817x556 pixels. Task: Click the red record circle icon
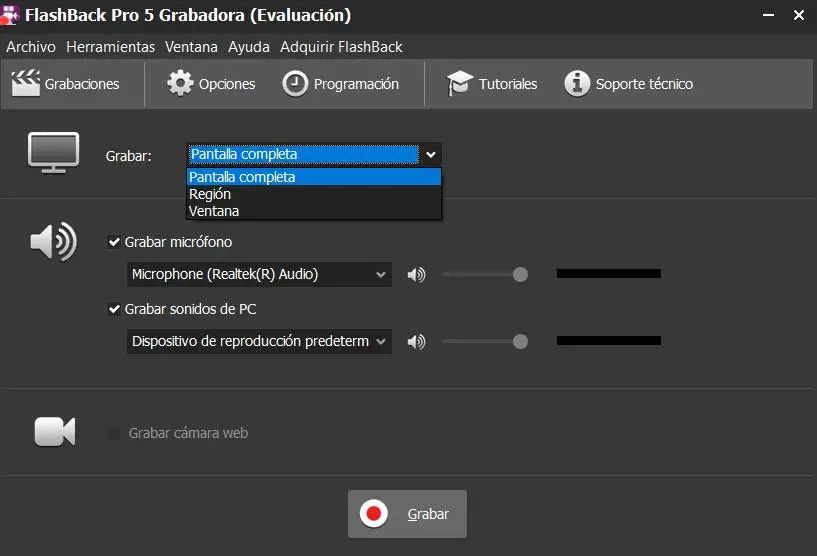click(x=374, y=514)
